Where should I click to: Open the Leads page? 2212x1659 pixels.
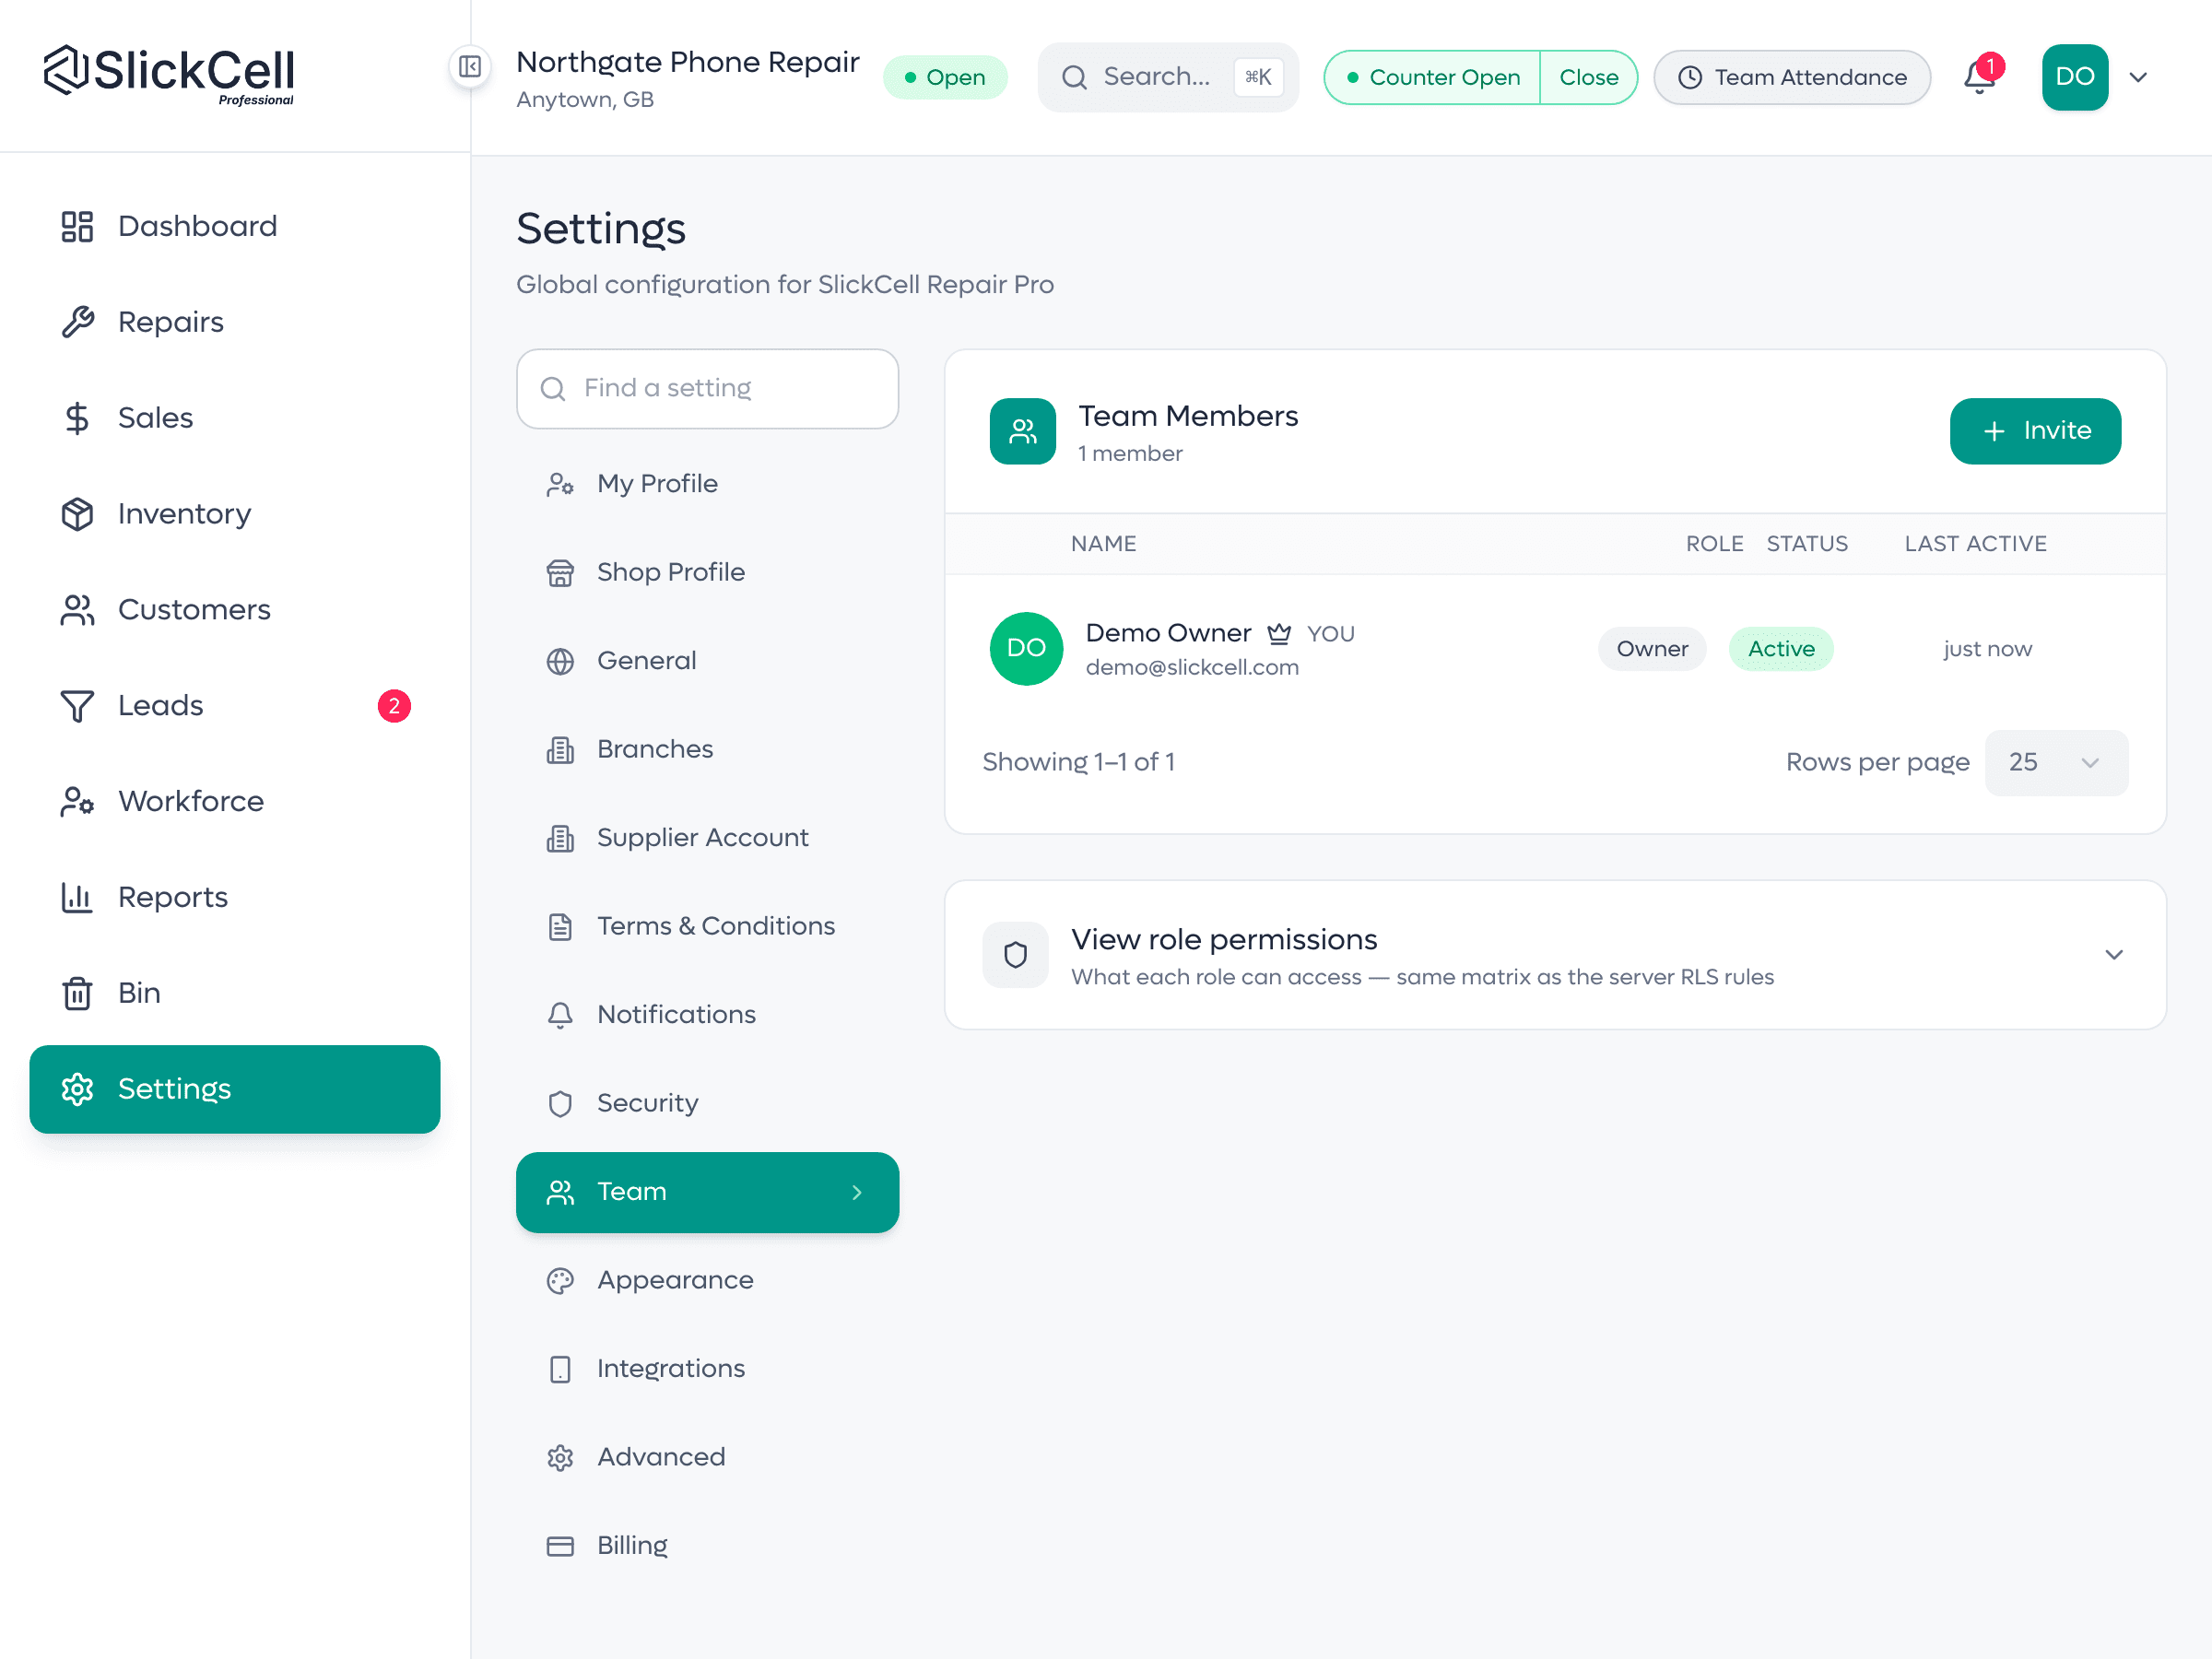[235, 706]
